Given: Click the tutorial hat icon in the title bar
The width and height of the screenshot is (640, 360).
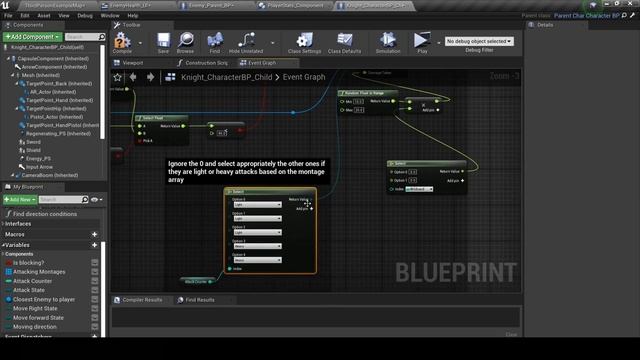Looking at the screenshot, I should (593, 4).
